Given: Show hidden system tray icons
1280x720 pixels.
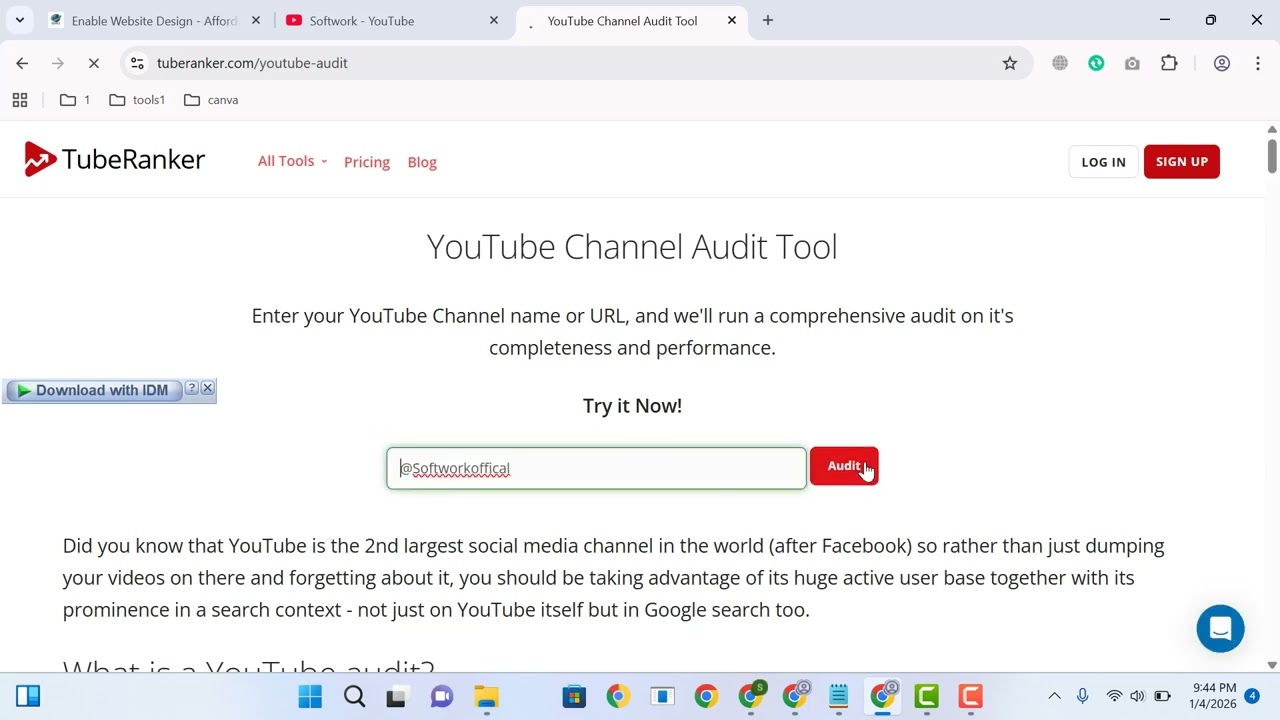Looking at the screenshot, I should [1054, 696].
